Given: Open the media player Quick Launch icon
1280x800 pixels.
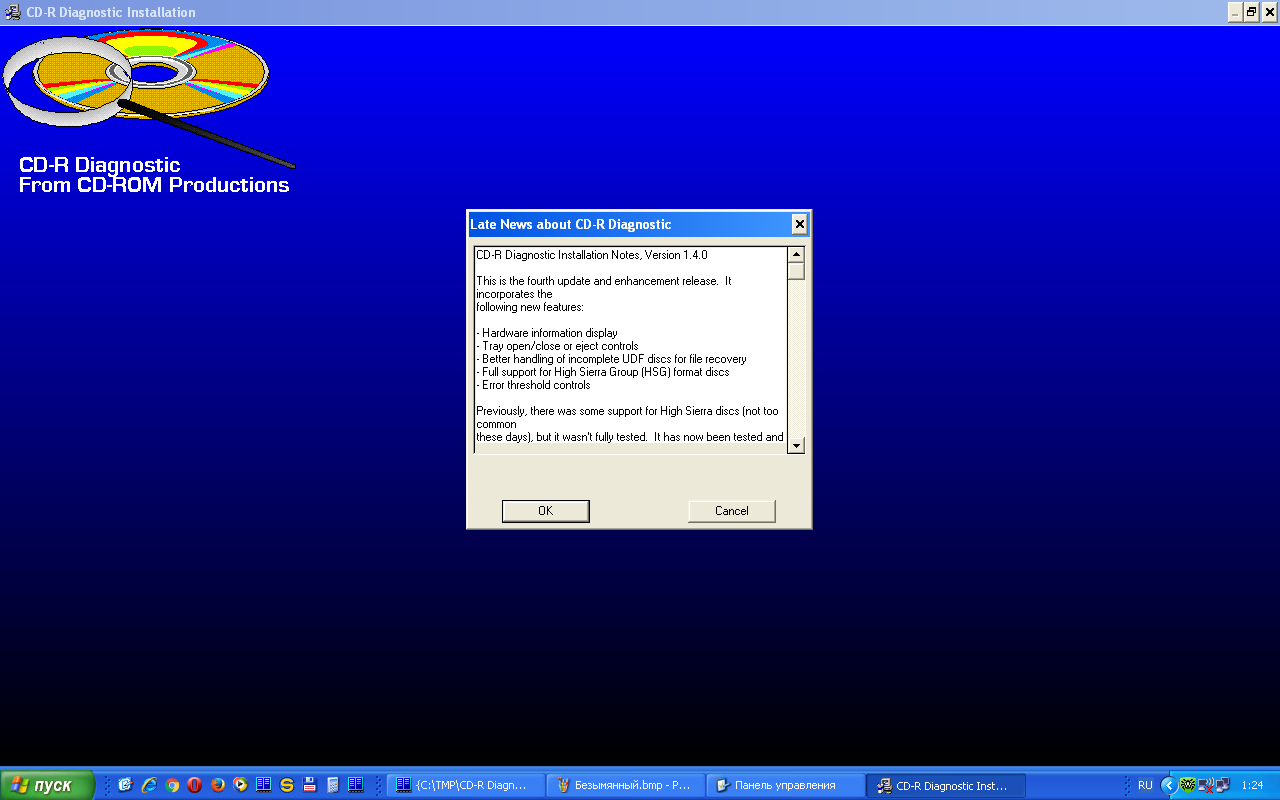Looking at the screenshot, I should pos(241,785).
